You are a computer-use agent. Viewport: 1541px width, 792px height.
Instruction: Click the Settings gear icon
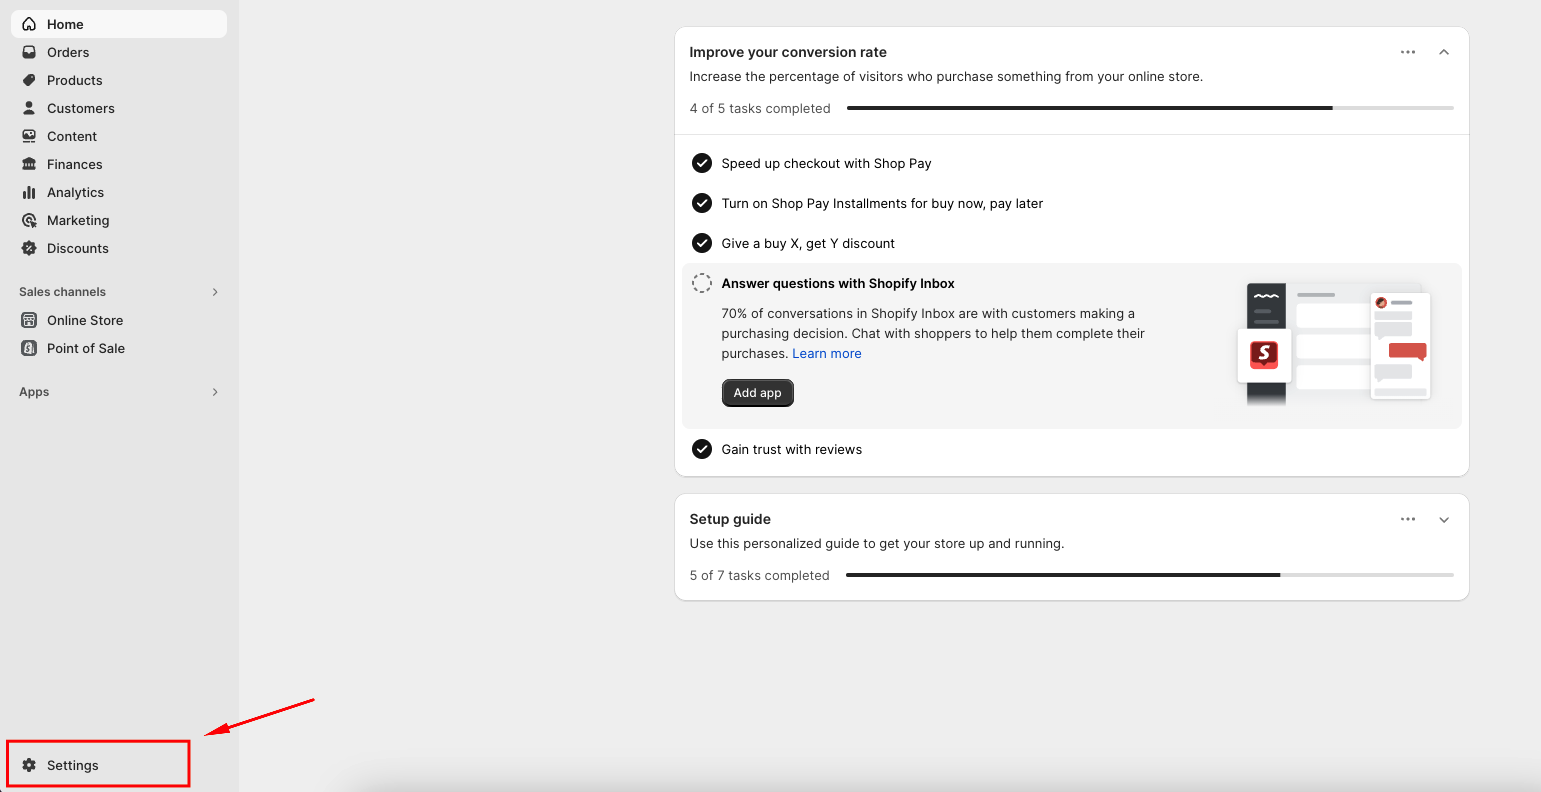coord(29,765)
